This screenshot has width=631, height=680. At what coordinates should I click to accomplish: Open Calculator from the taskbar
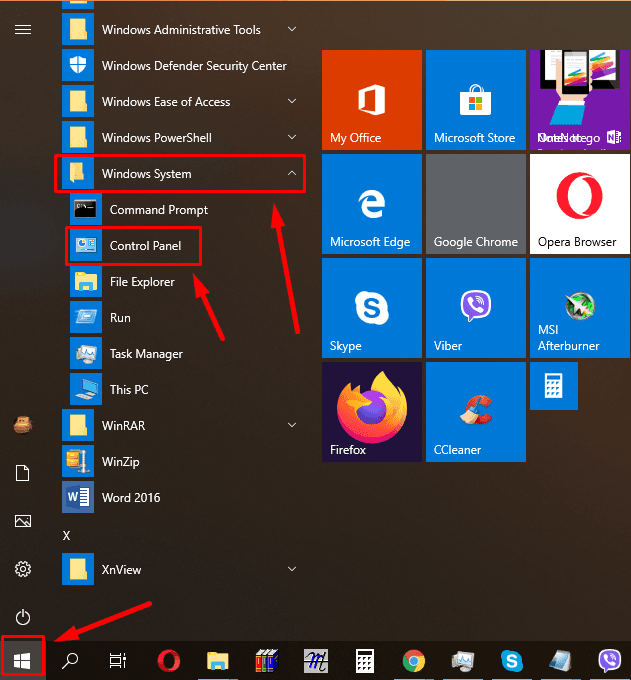tap(365, 661)
